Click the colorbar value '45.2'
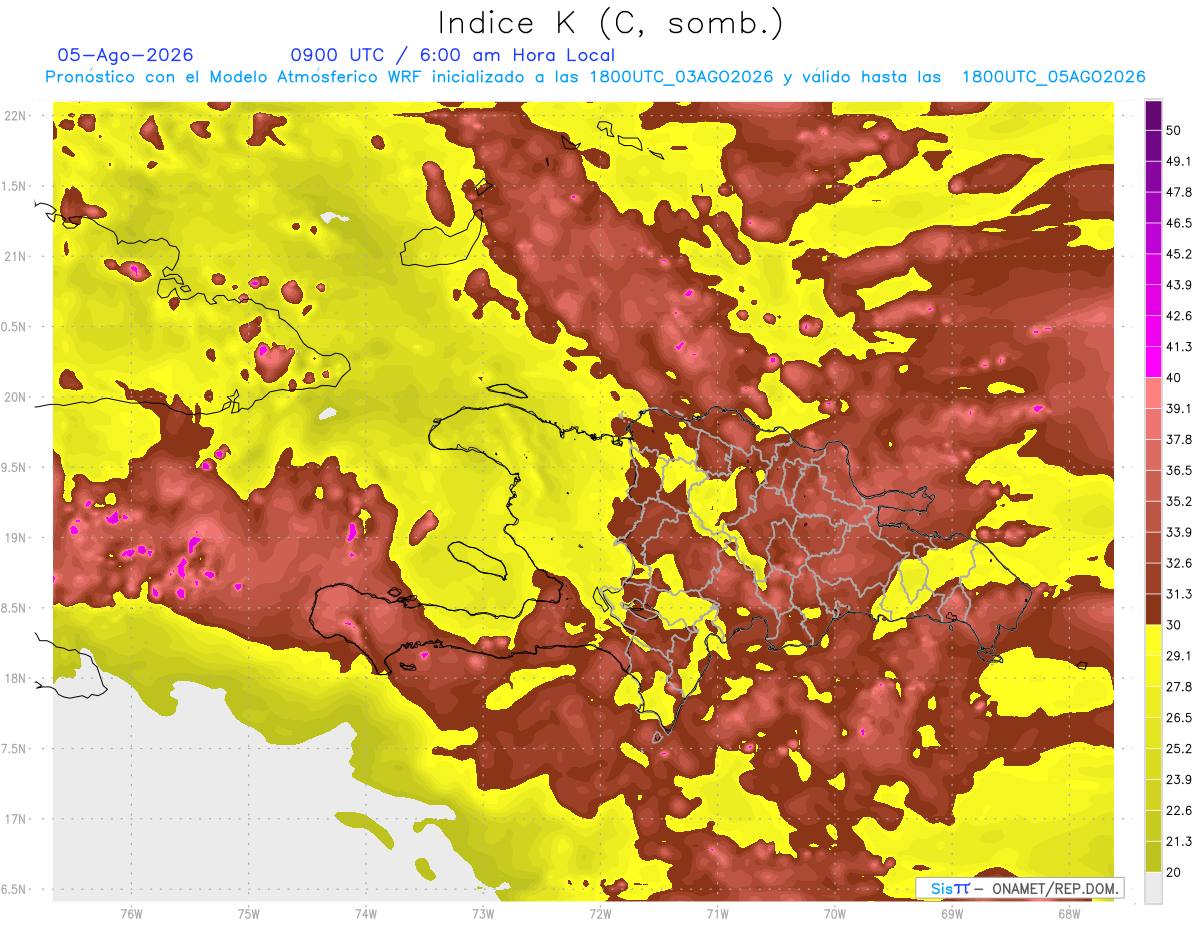Screen dimensions: 1200x927 (x=1179, y=254)
